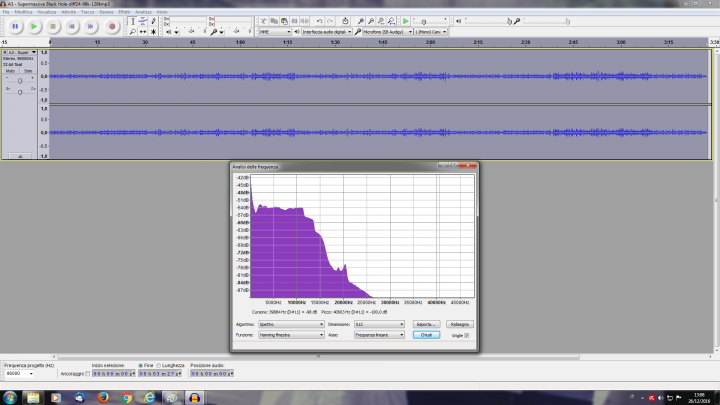Image resolution: width=720 pixels, height=405 pixels.
Task: Click the Ridisegna button
Action: tap(460, 324)
